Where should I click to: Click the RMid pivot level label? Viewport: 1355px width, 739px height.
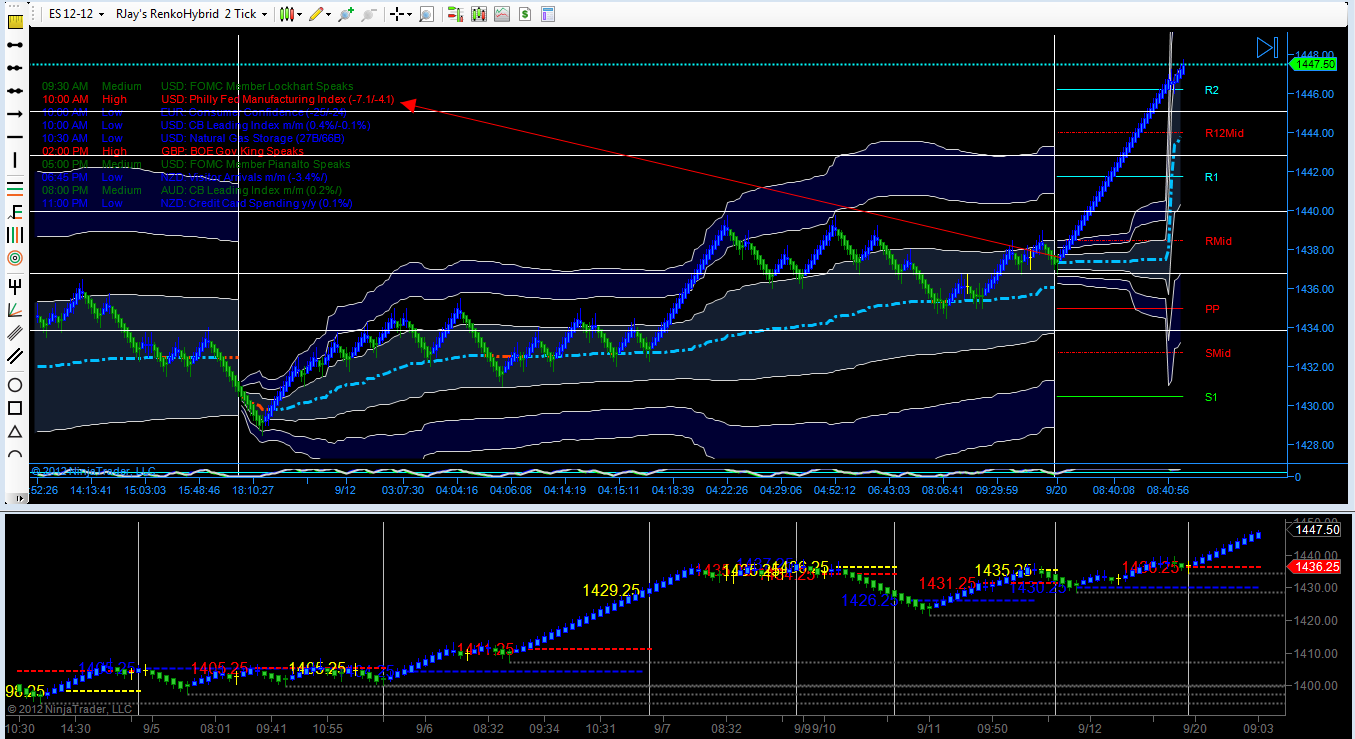[1218, 241]
